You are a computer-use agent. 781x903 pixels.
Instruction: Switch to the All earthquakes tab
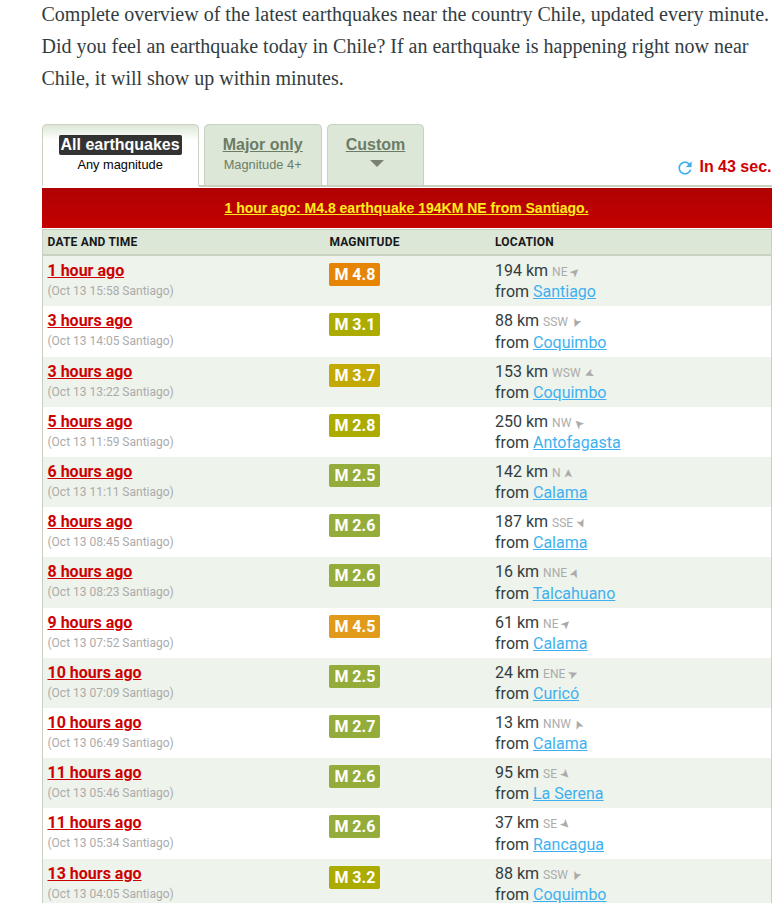coord(120,154)
